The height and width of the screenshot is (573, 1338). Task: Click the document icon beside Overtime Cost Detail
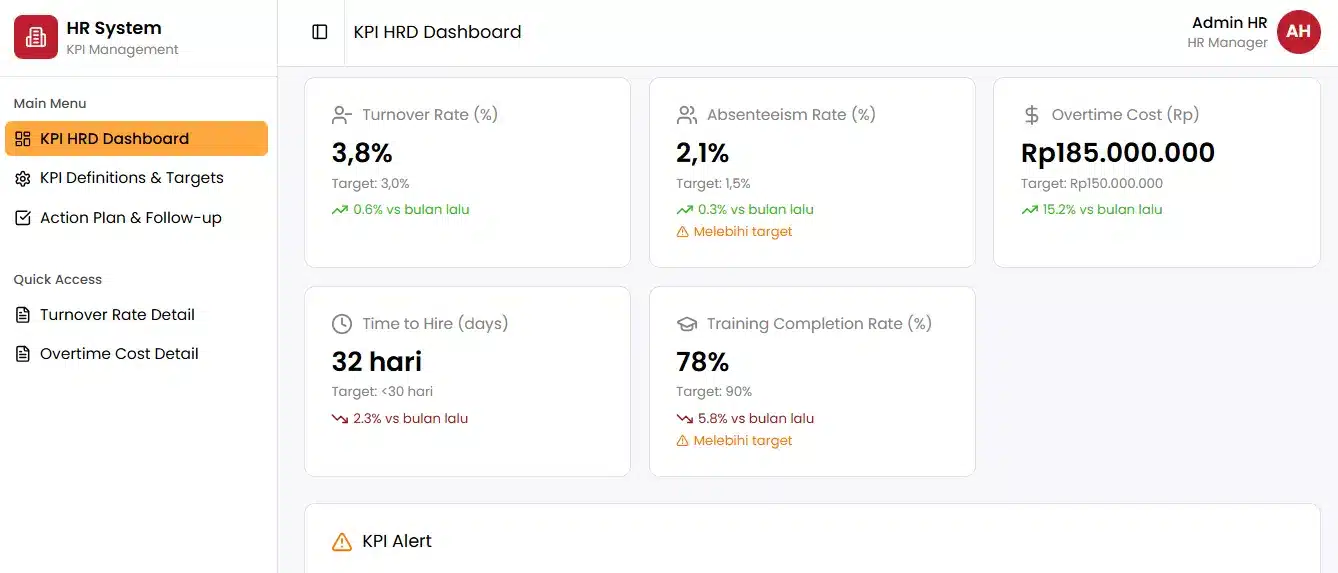coord(23,354)
